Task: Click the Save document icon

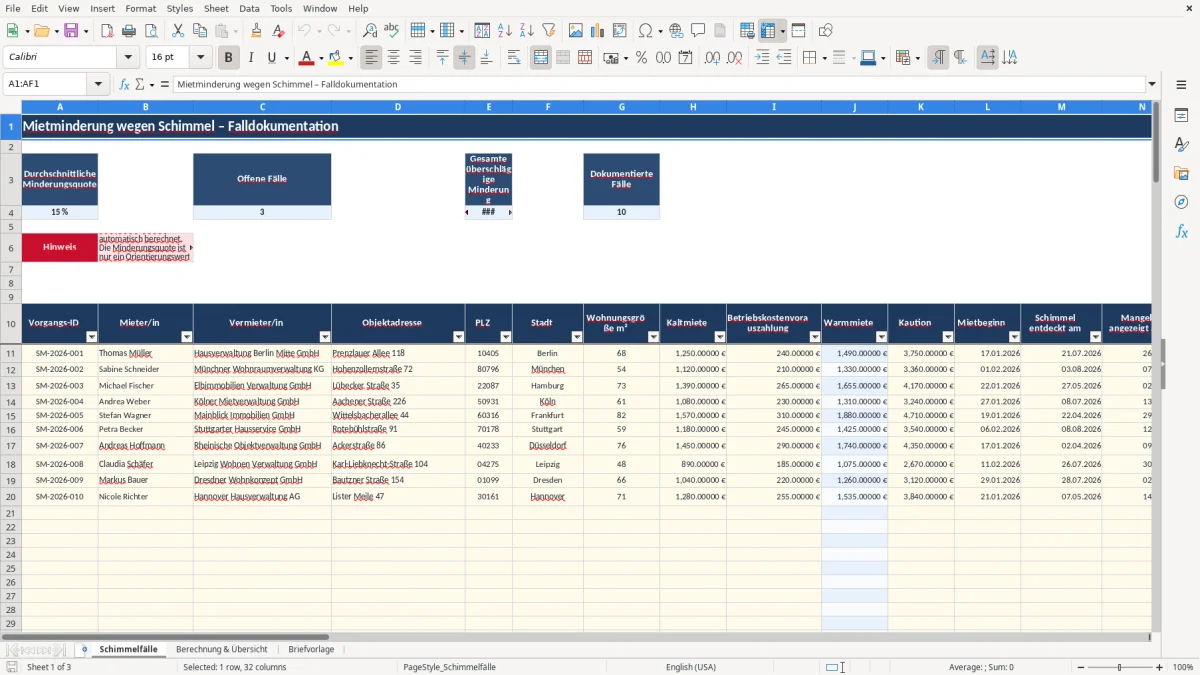Action: coord(71,31)
